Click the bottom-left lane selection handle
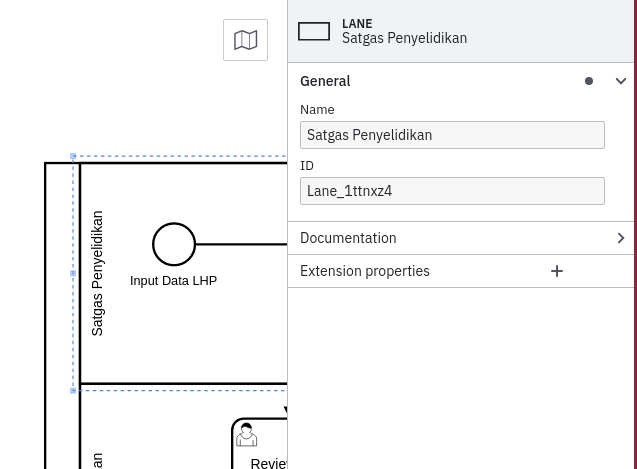The height and width of the screenshot is (469, 637). click(73, 390)
